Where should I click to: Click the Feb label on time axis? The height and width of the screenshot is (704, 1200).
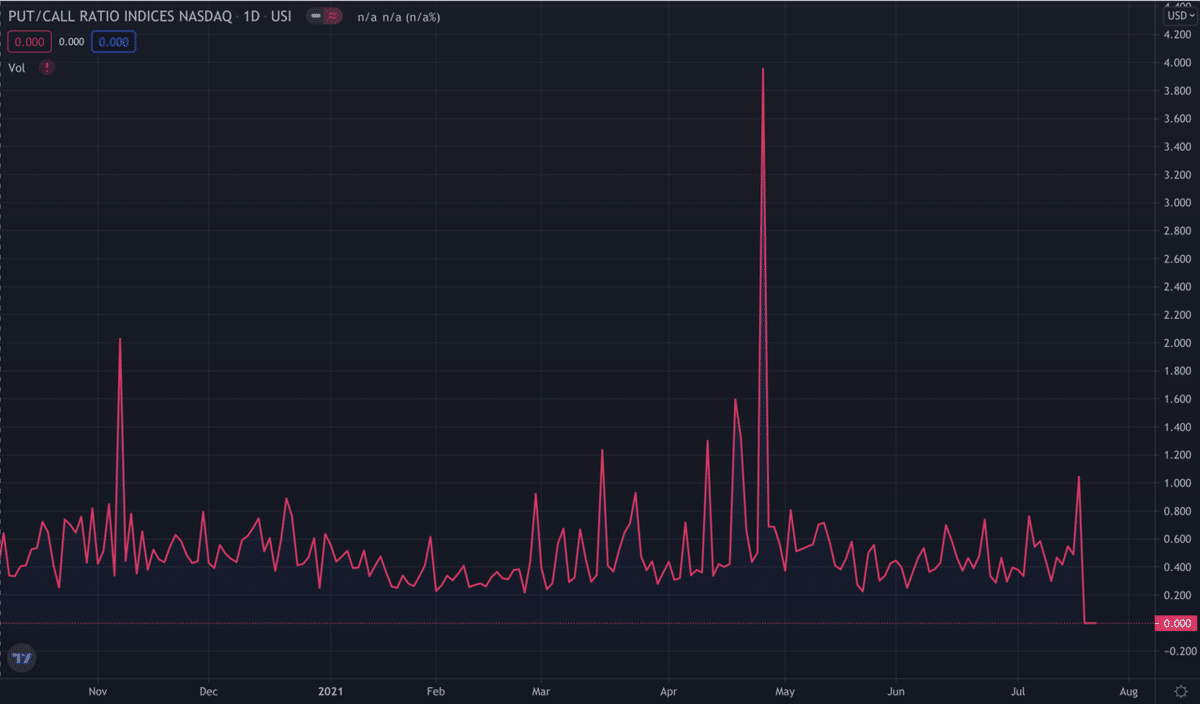pos(435,691)
